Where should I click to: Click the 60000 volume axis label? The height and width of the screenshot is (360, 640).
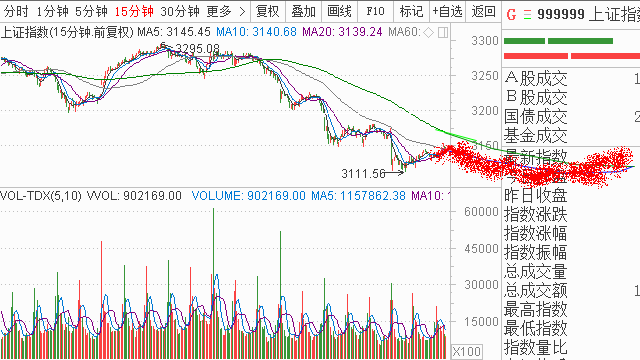481,211
